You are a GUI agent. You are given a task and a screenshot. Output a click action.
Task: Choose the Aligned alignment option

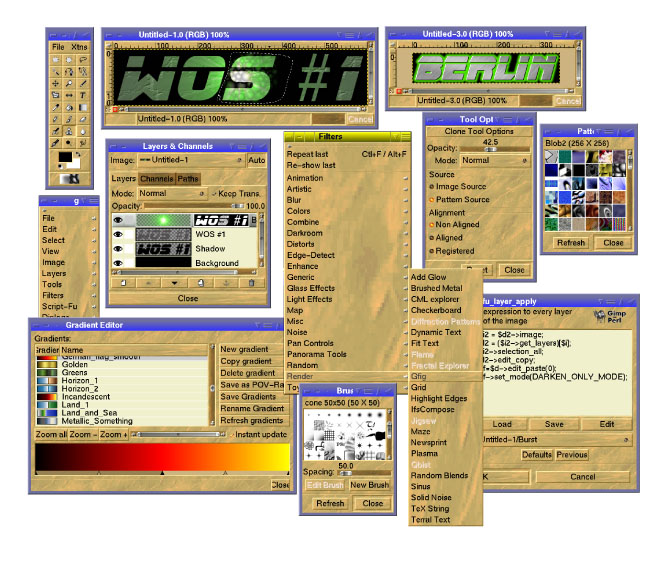tap(433, 239)
